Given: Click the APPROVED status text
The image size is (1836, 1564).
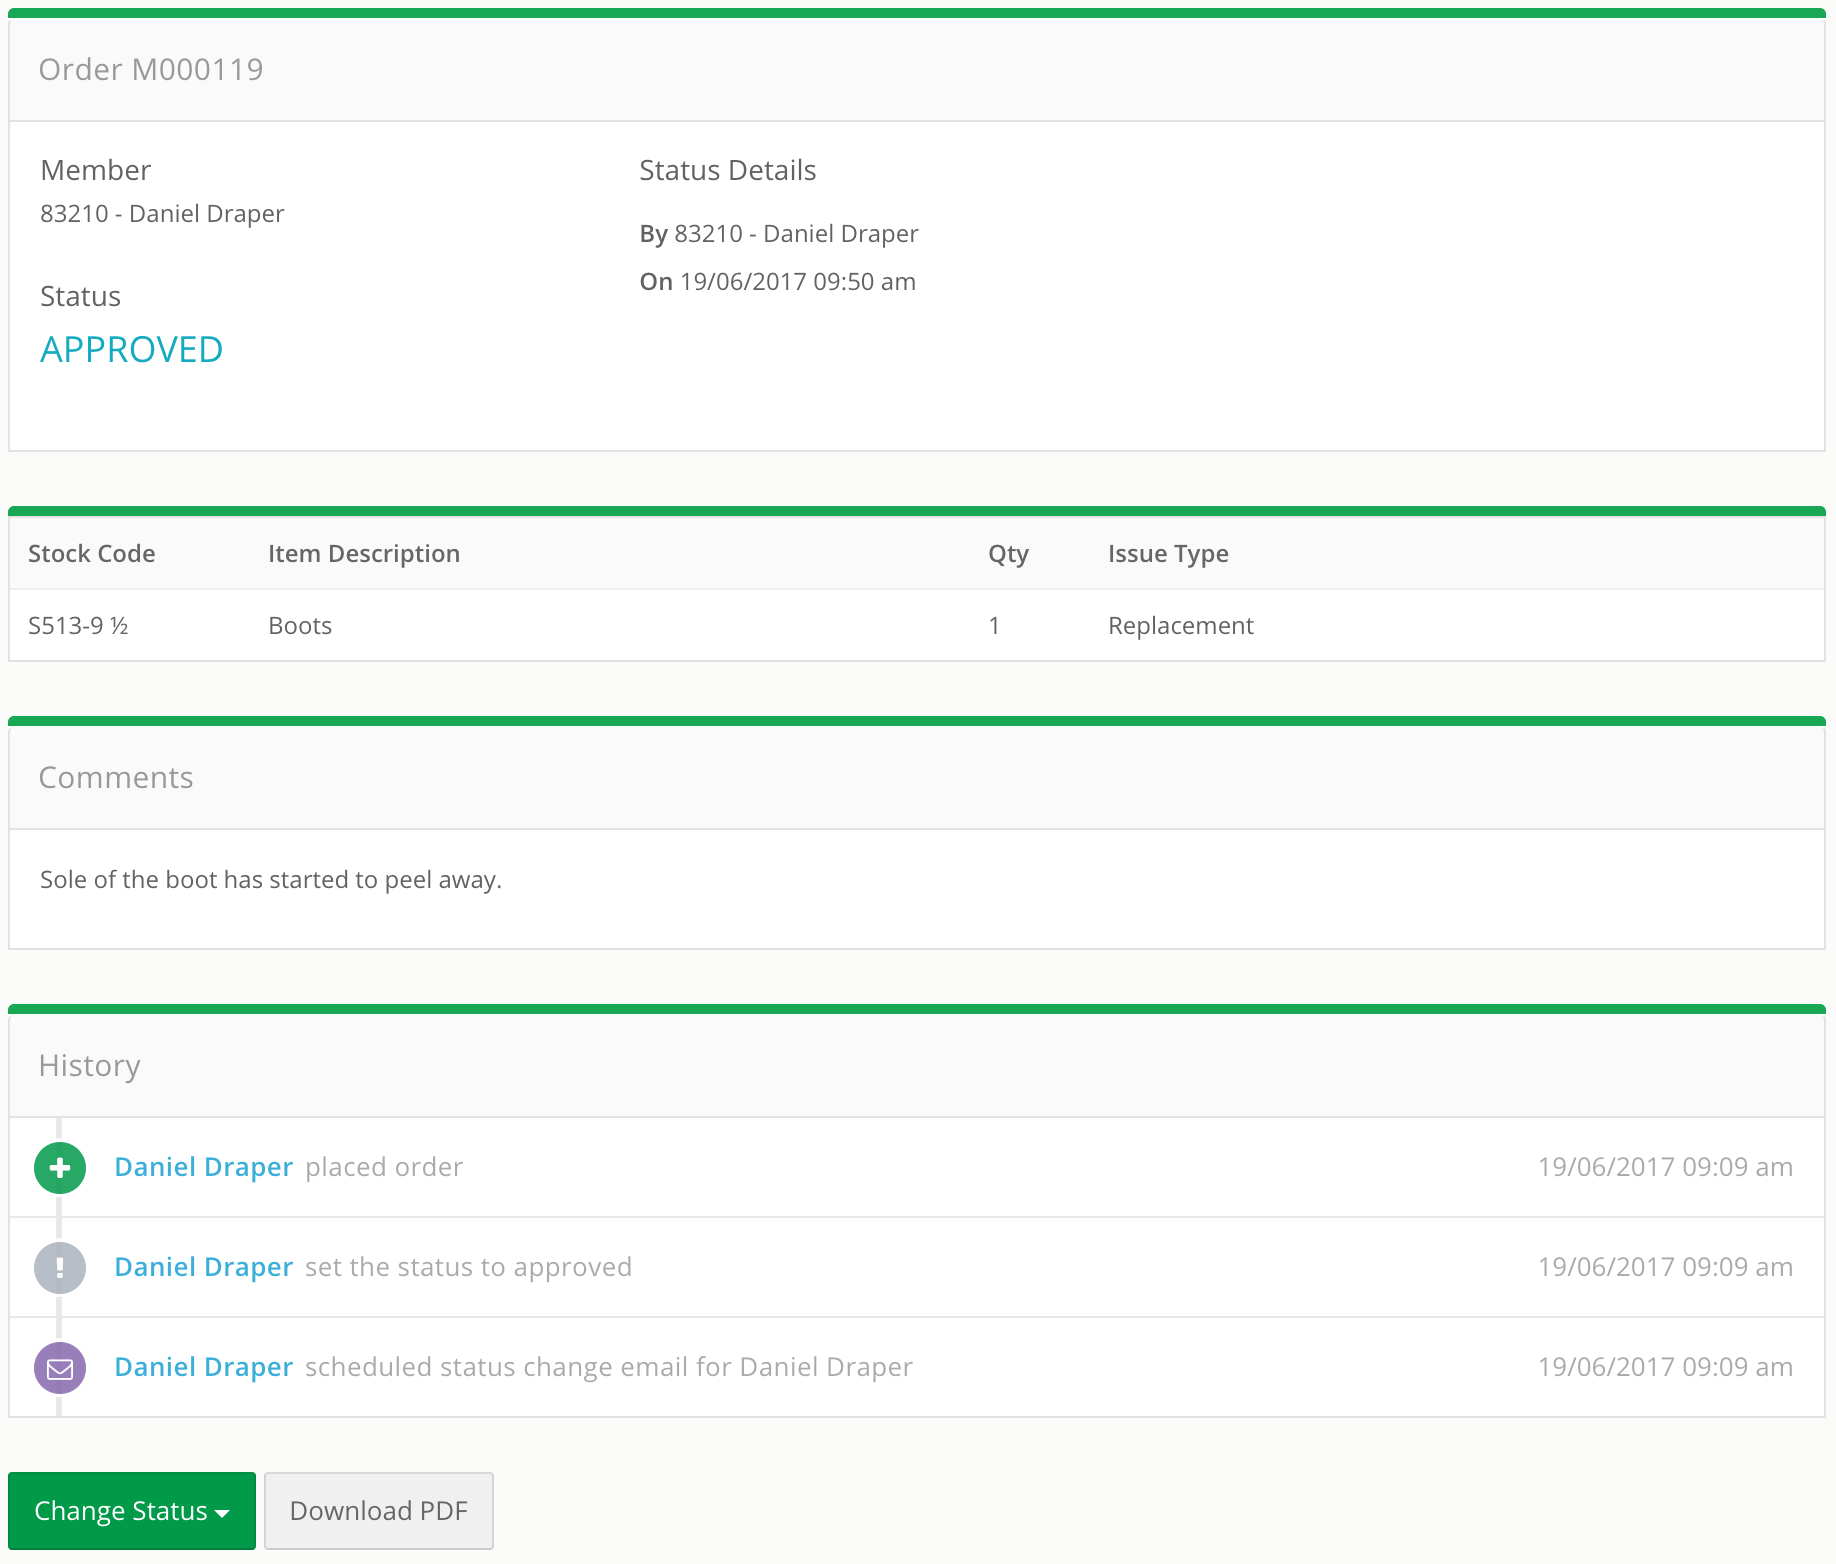Looking at the screenshot, I should (131, 350).
